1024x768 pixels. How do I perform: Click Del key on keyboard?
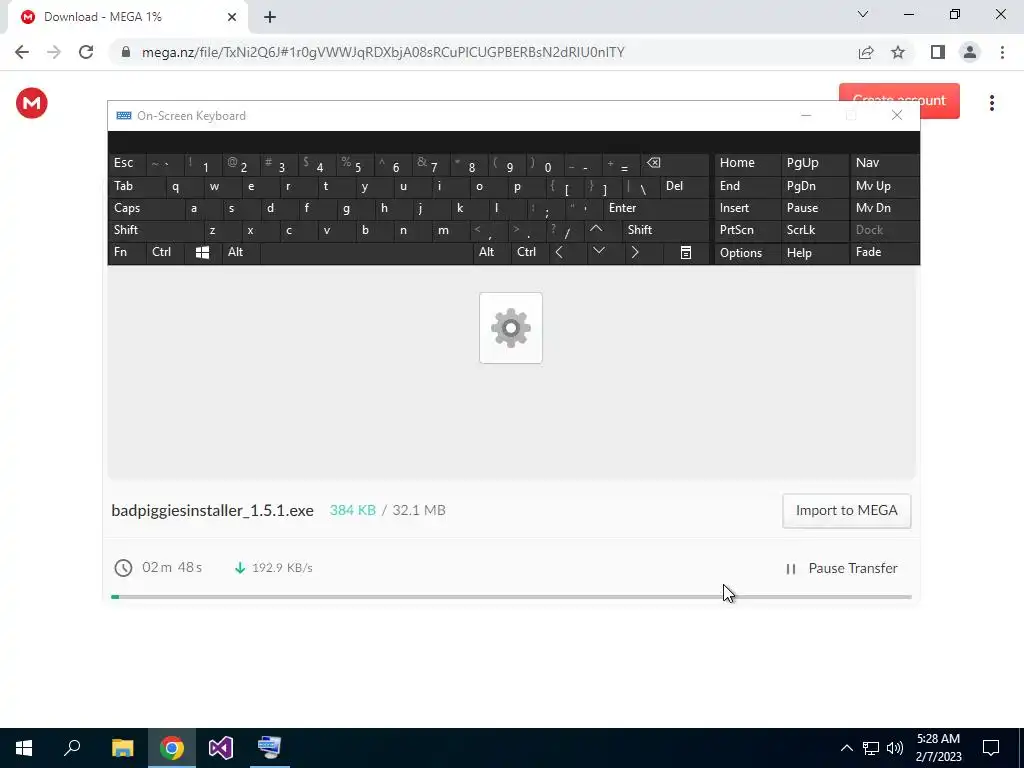(x=684, y=186)
